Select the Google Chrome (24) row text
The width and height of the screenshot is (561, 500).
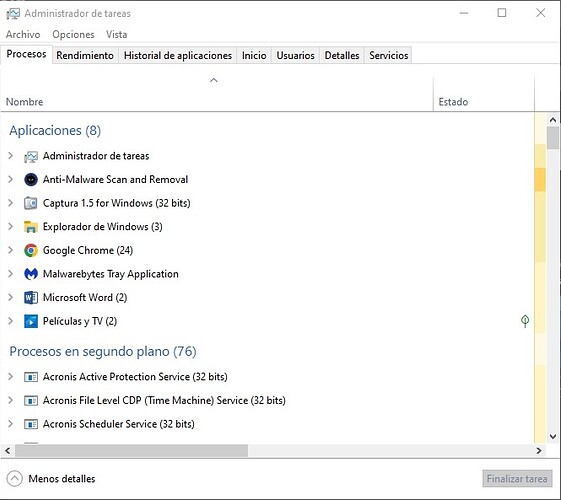[88, 250]
